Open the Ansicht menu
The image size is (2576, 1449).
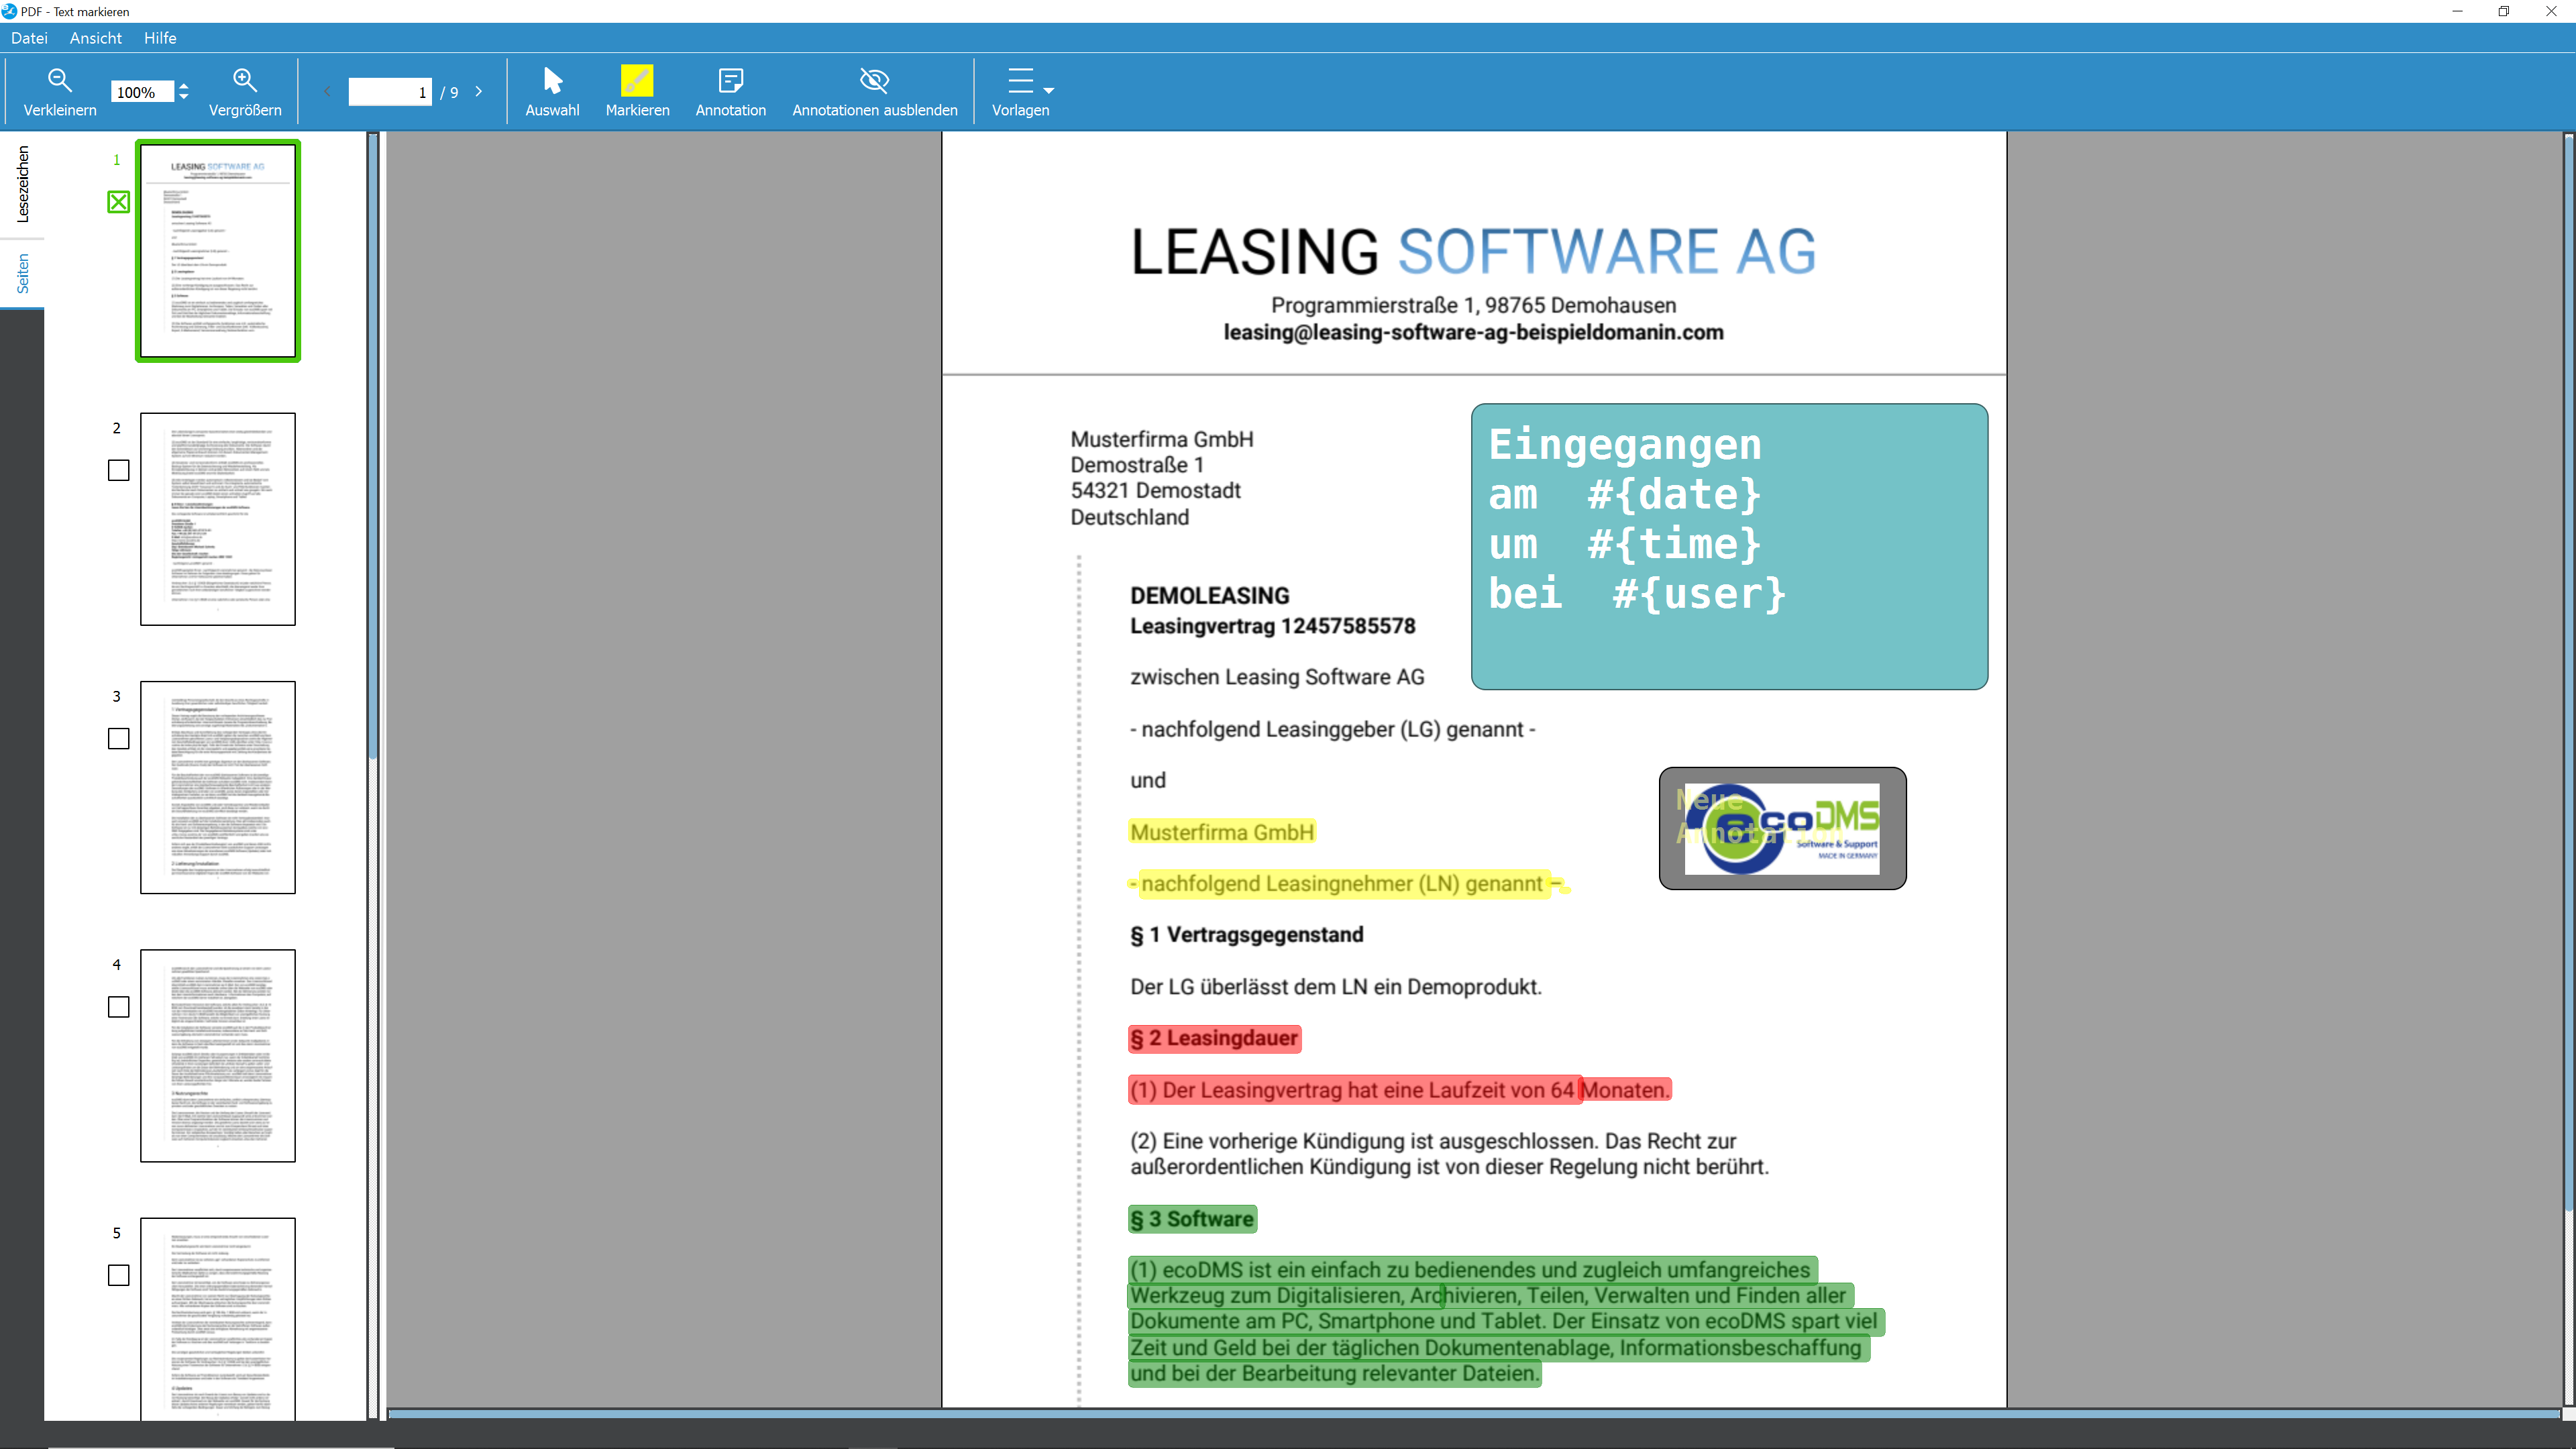click(x=96, y=38)
